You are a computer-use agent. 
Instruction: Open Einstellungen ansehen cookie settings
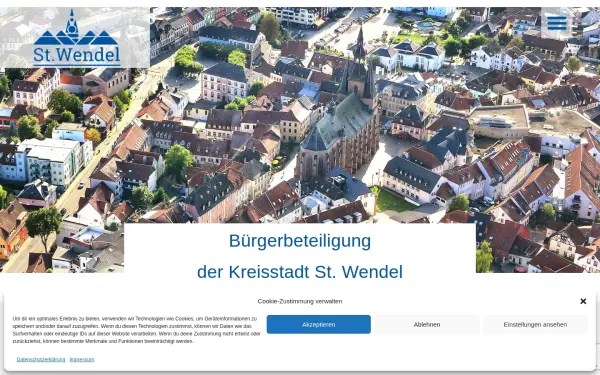click(x=535, y=324)
